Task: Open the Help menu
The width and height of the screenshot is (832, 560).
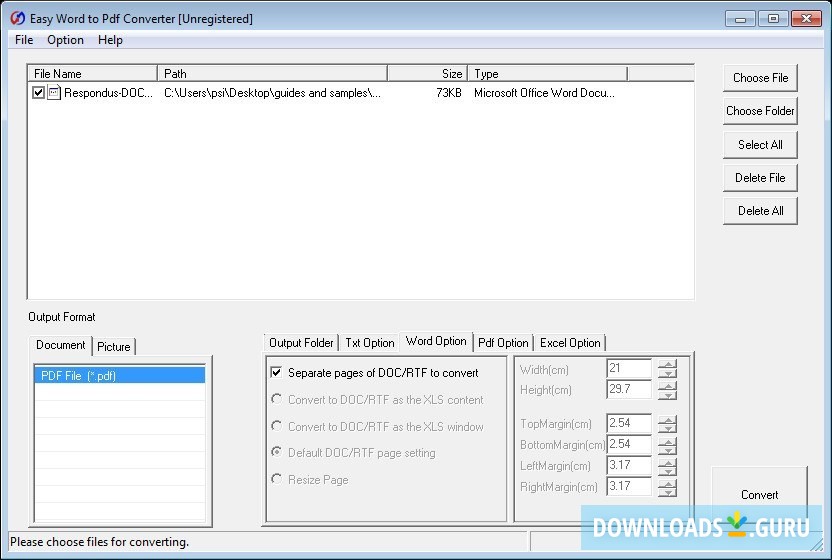Action: (x=110, y=40)
